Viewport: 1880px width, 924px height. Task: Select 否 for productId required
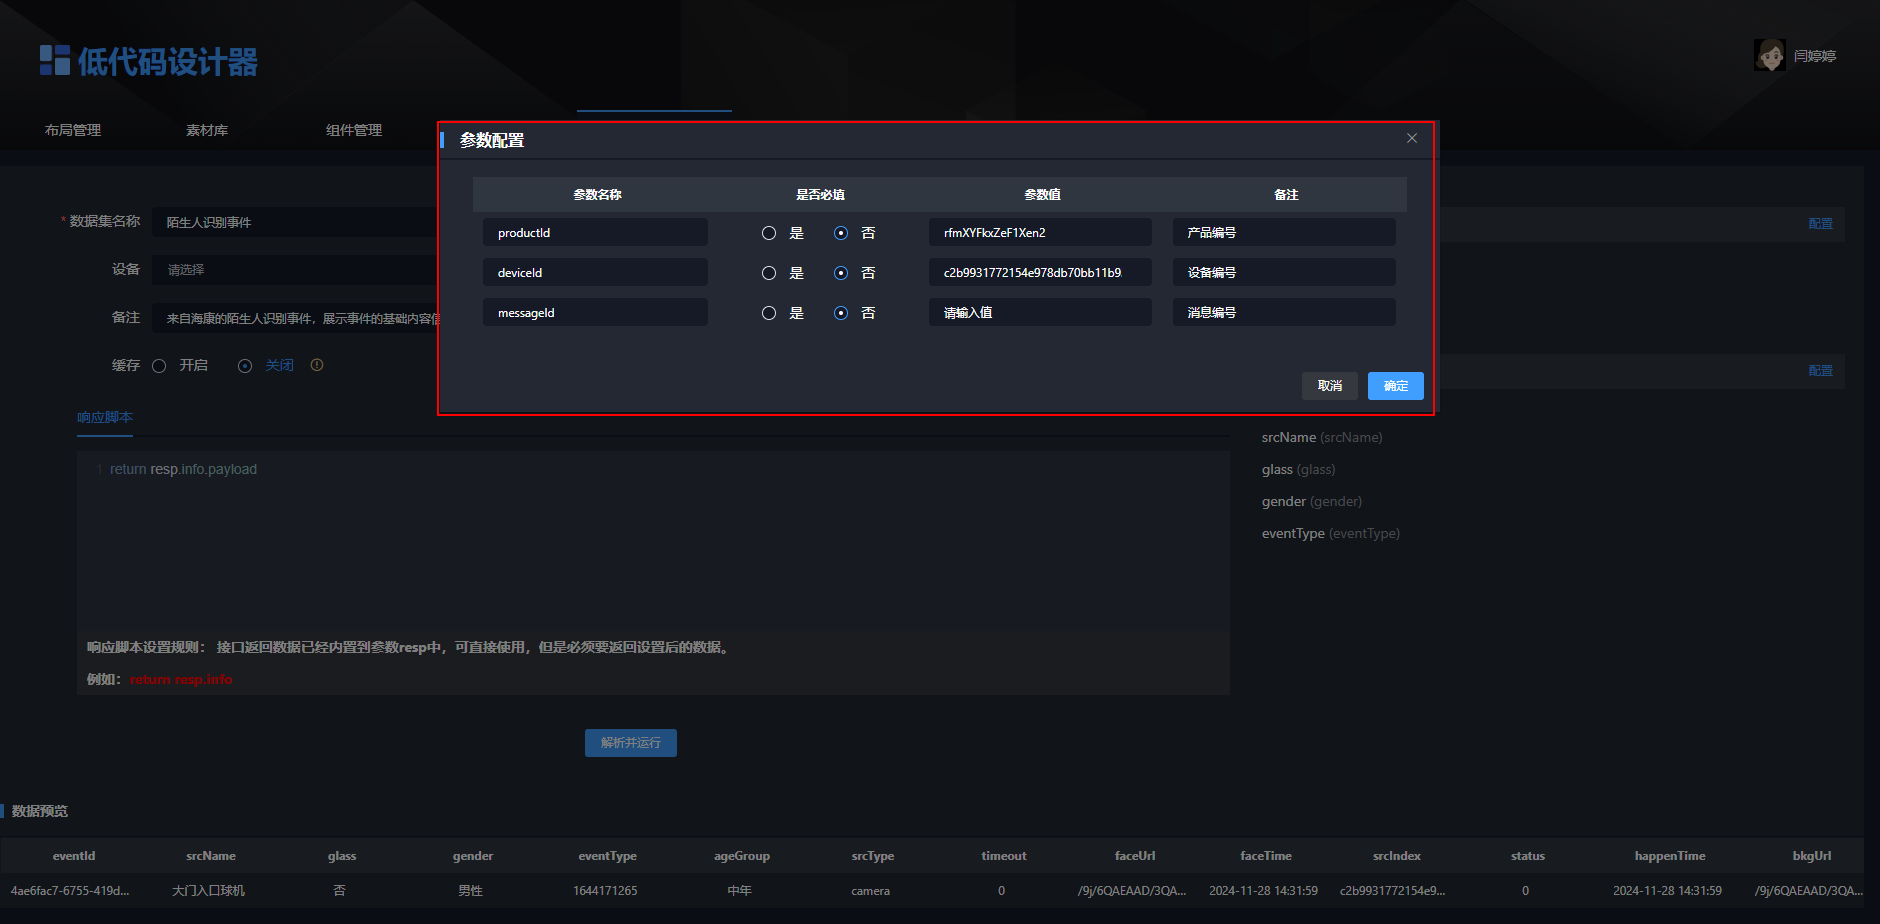(x=841, y=233)
